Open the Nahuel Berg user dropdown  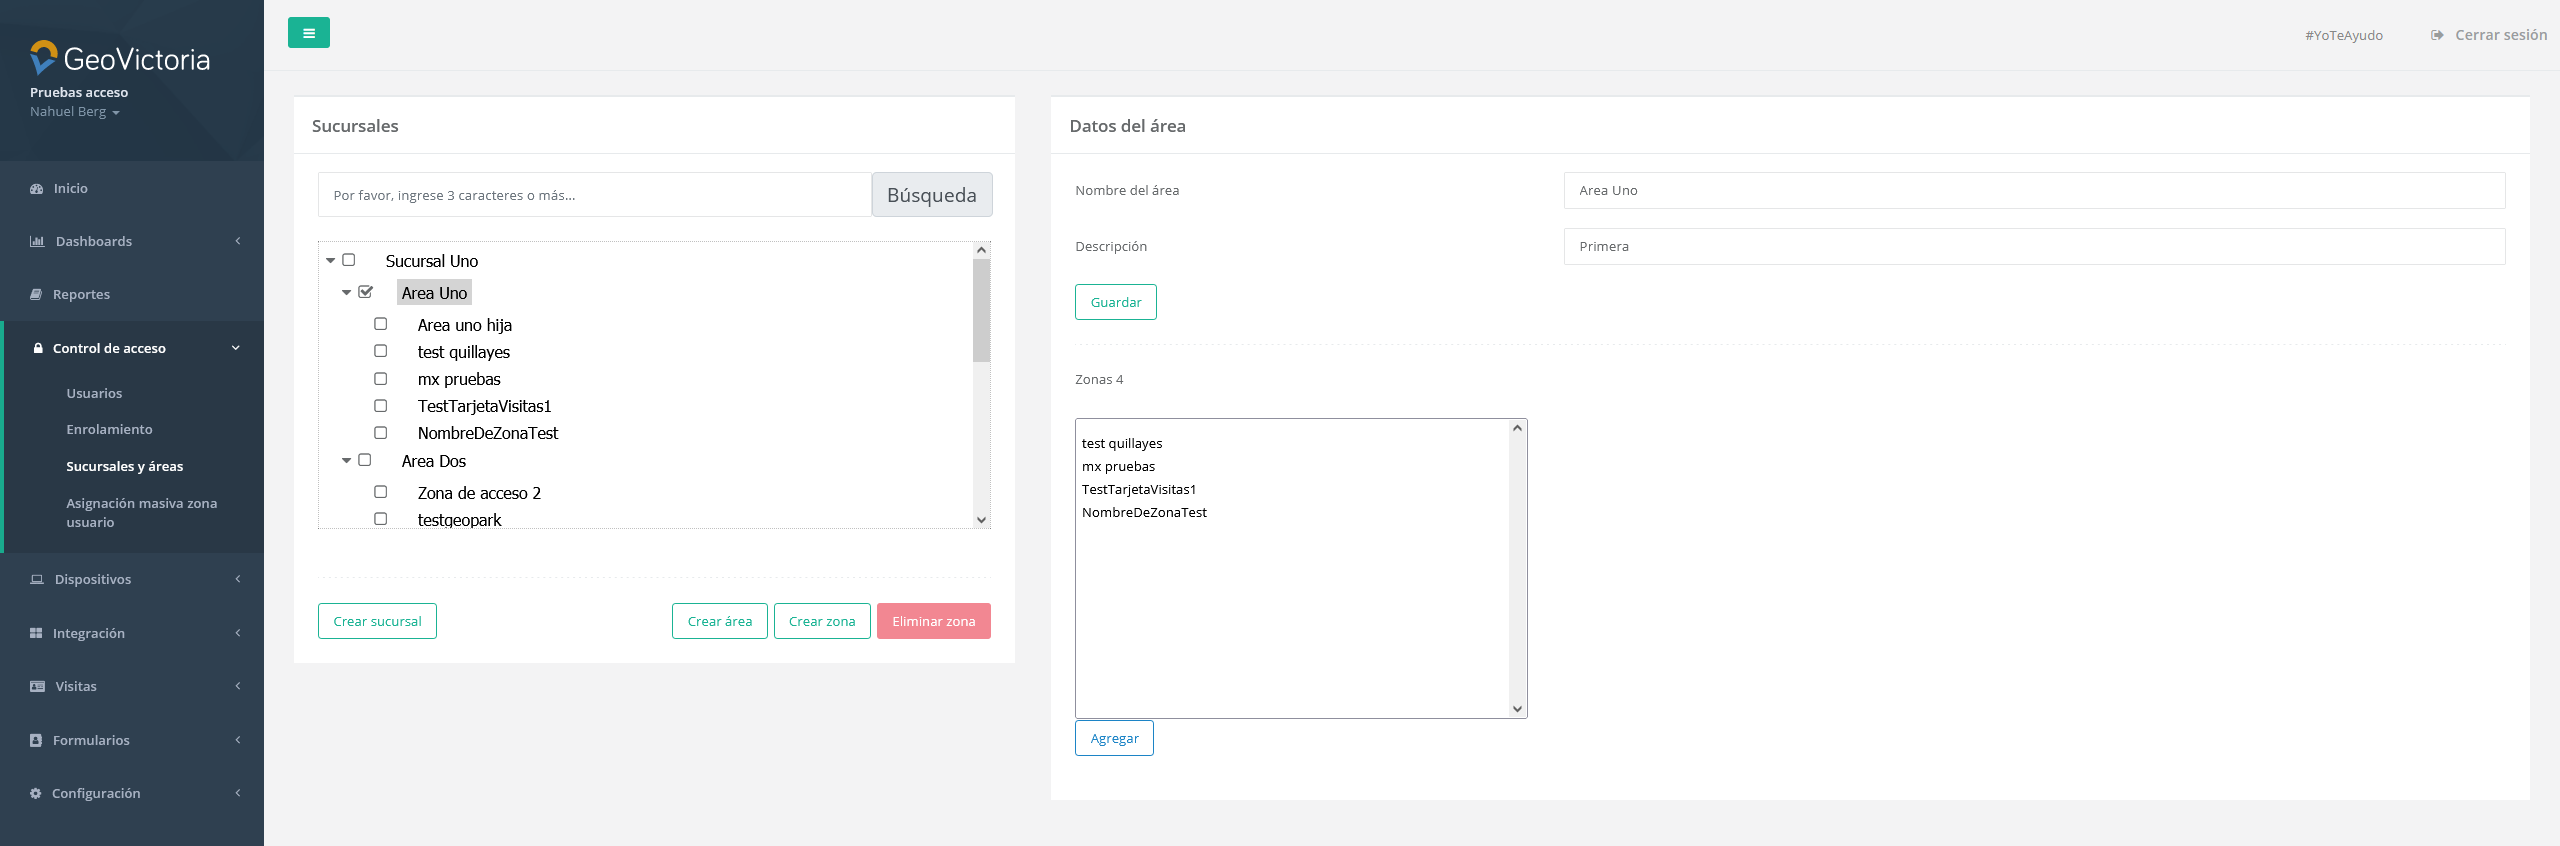click(75, 112)
